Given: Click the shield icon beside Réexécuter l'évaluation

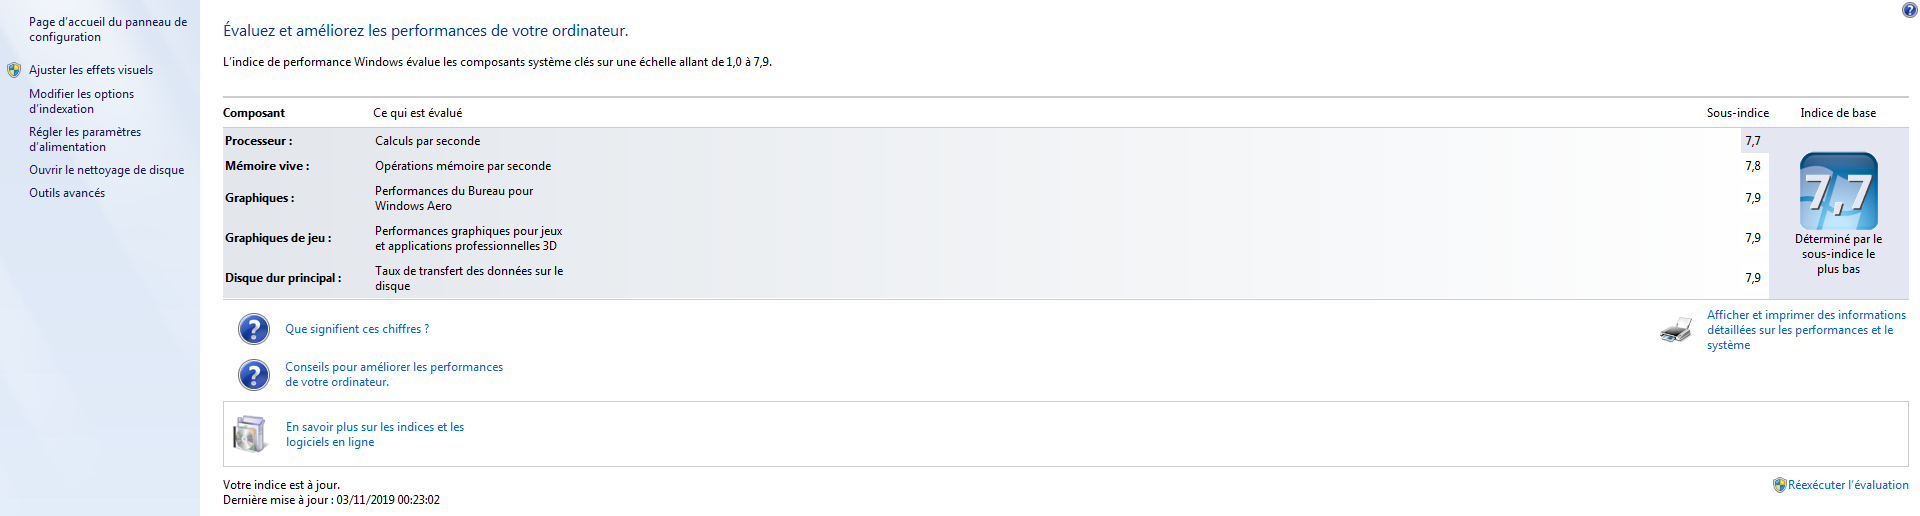Looking at the screenshot, I should click(1779, 485).
